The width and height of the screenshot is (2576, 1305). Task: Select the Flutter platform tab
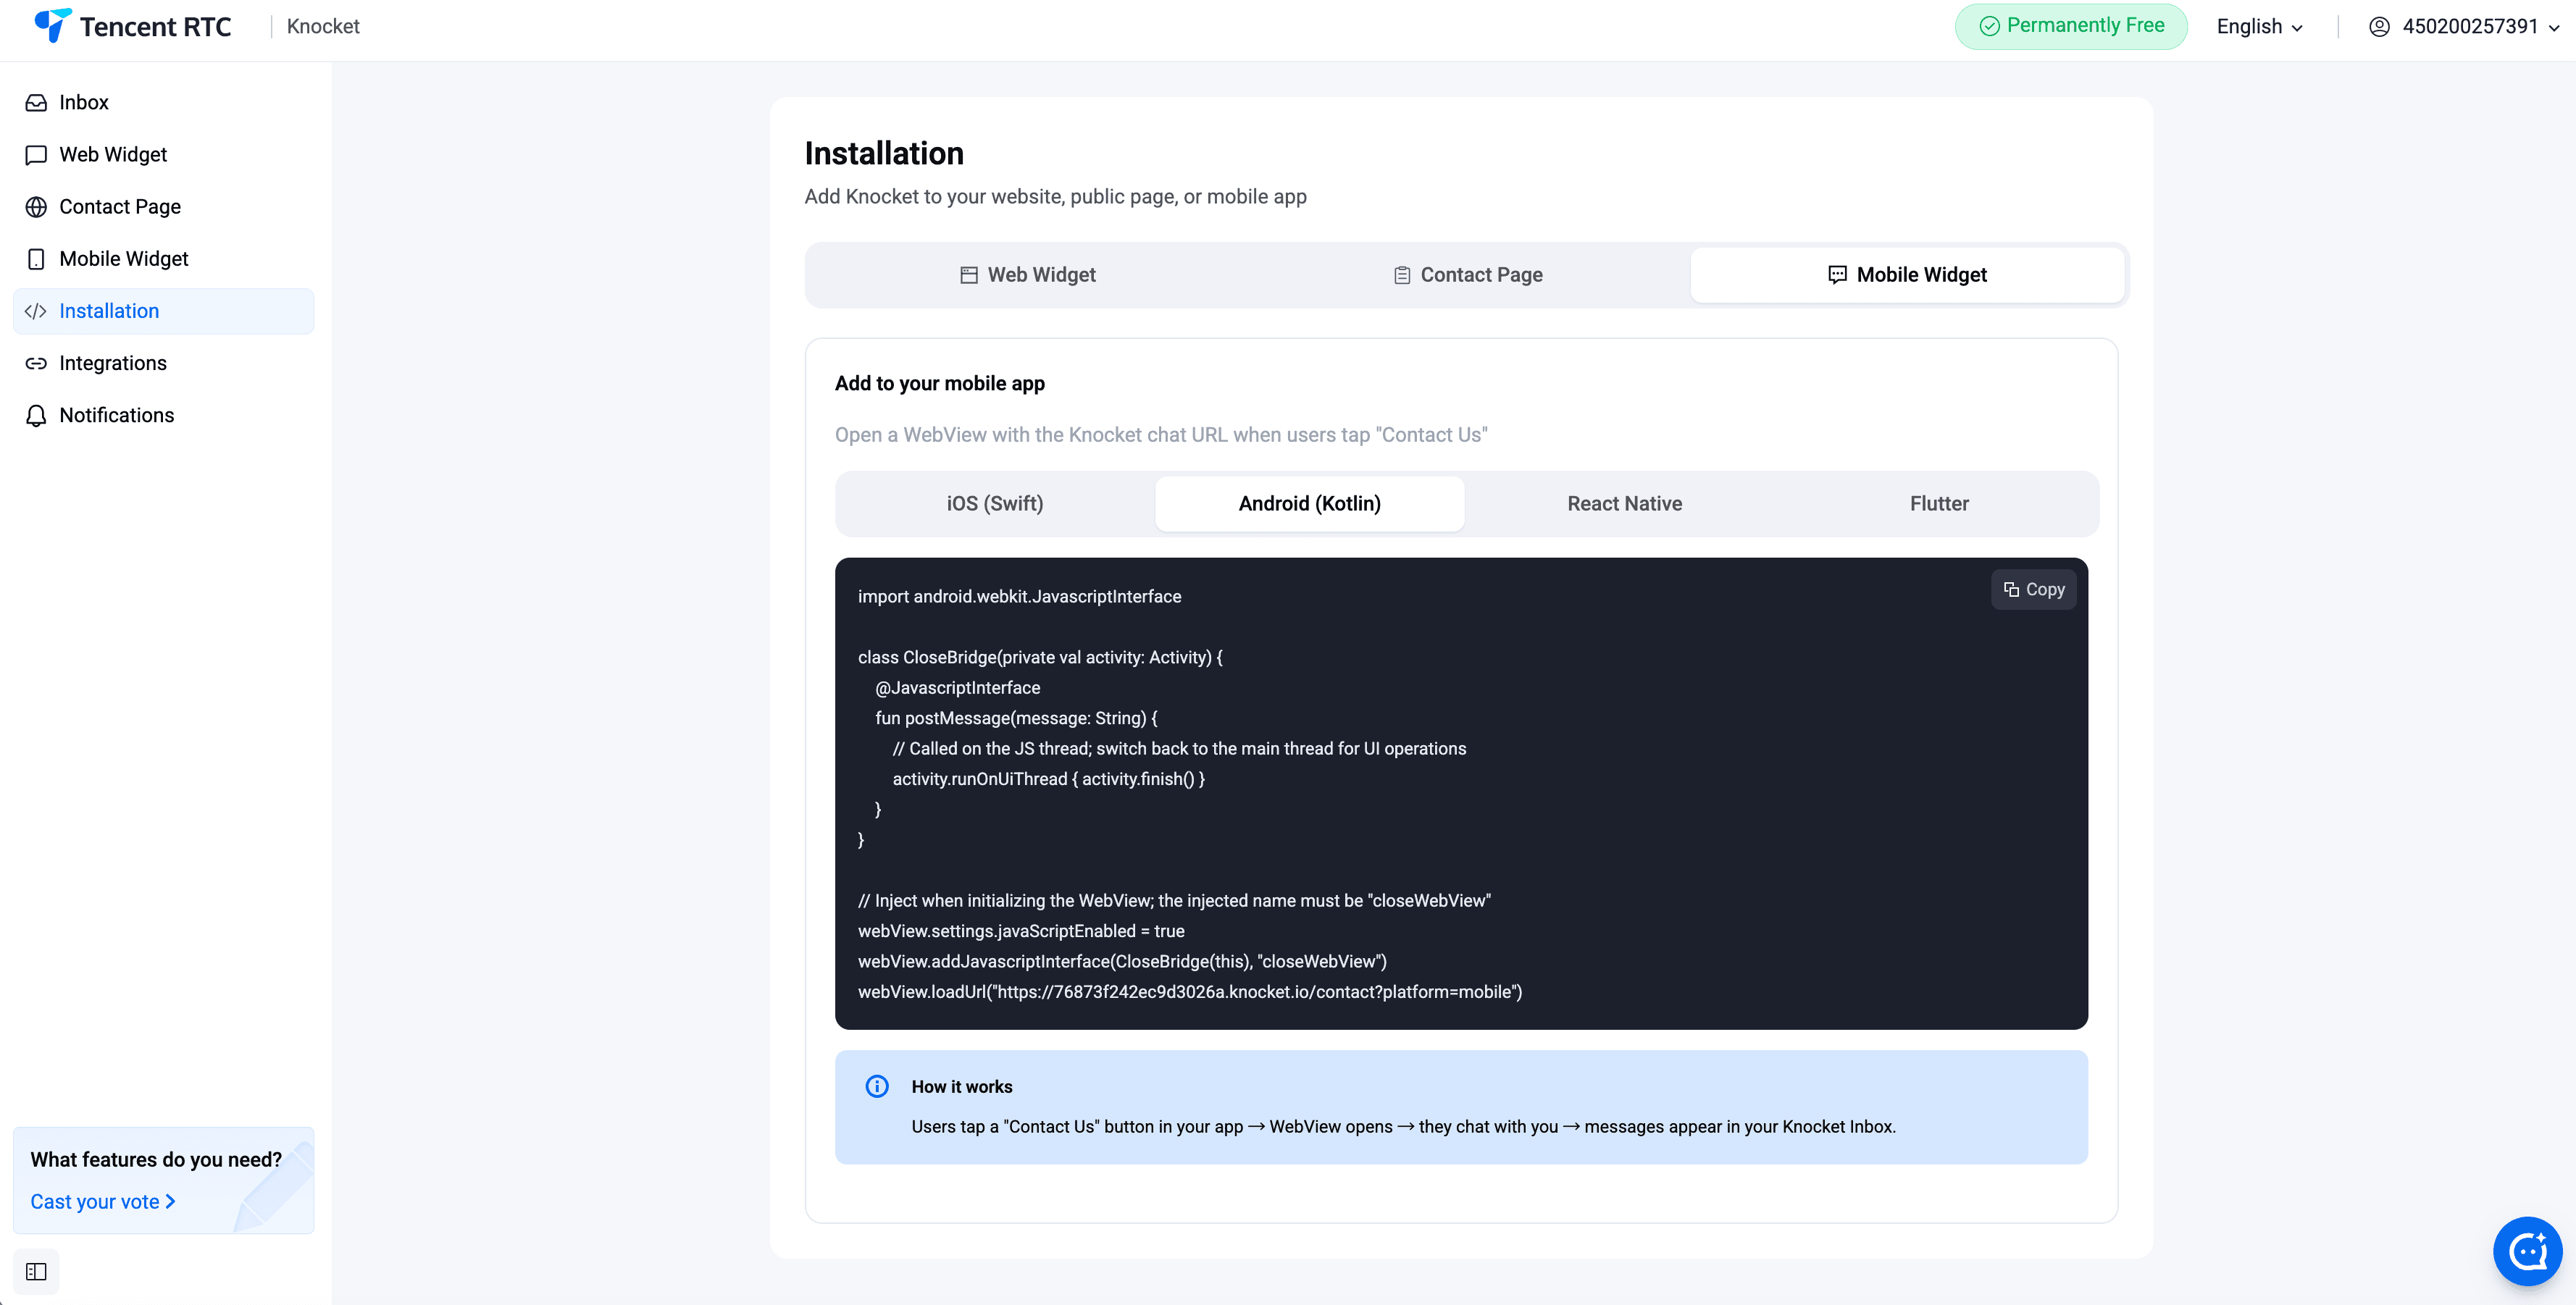[1939, 504]
